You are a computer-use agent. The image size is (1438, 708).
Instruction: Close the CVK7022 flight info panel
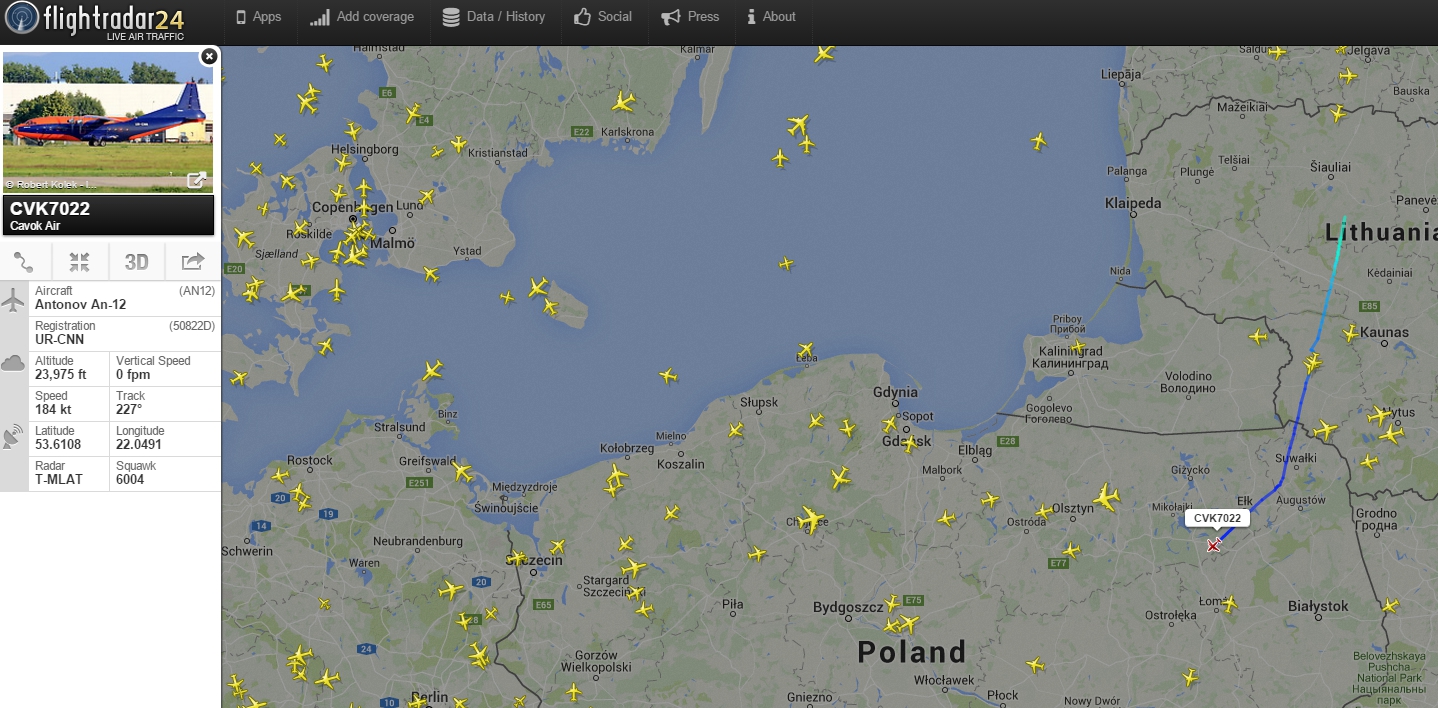tap(209, 56)
